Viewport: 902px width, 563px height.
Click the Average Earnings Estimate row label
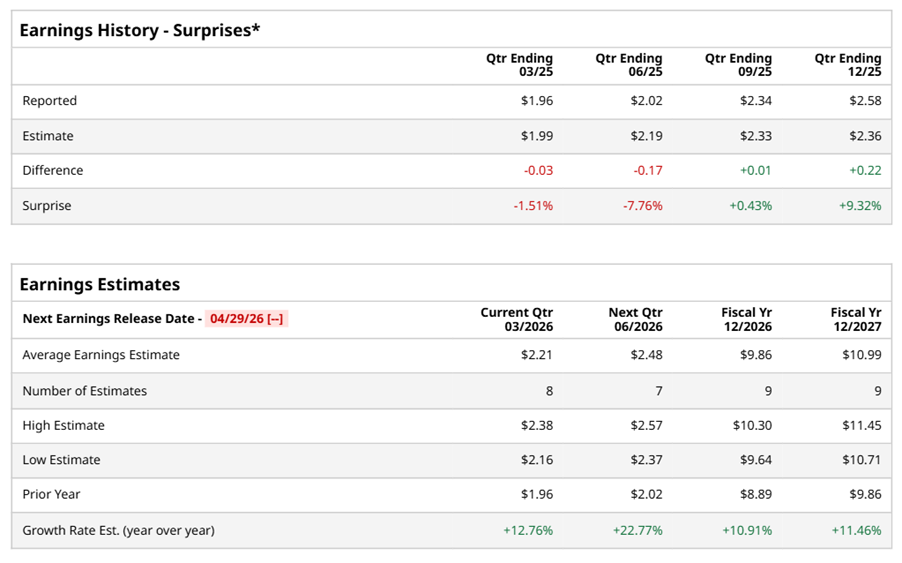coord(101,355)
